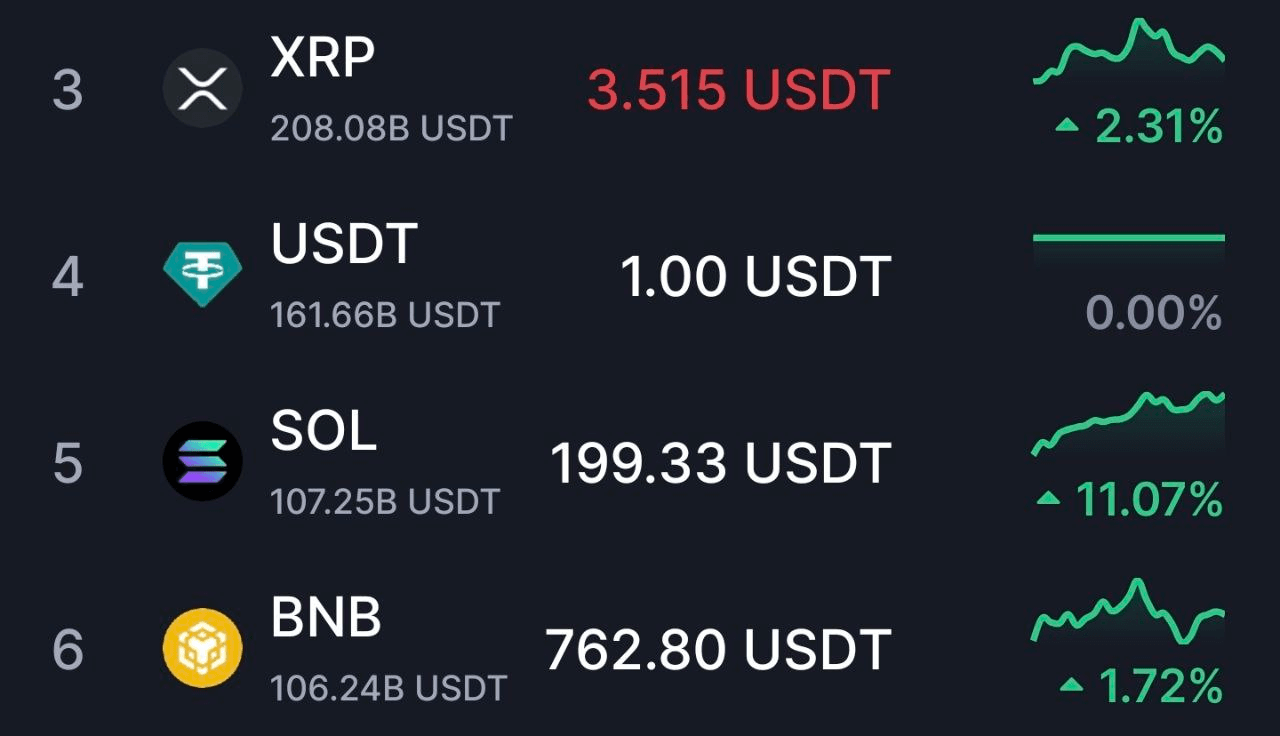Tap the Solana SOL logo icon
Viewport: 1280px width, 736px height.
coord(203,461)
